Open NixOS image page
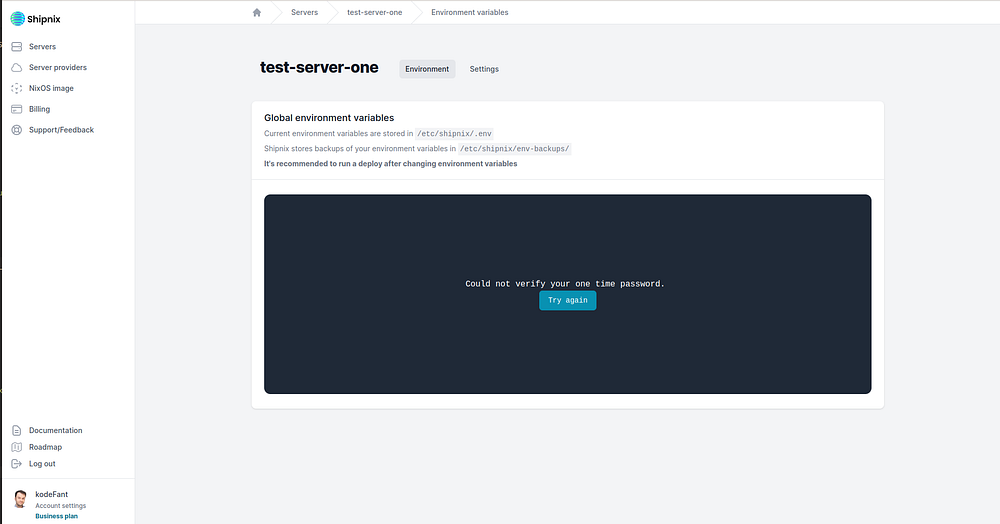 tap(51, 89)
